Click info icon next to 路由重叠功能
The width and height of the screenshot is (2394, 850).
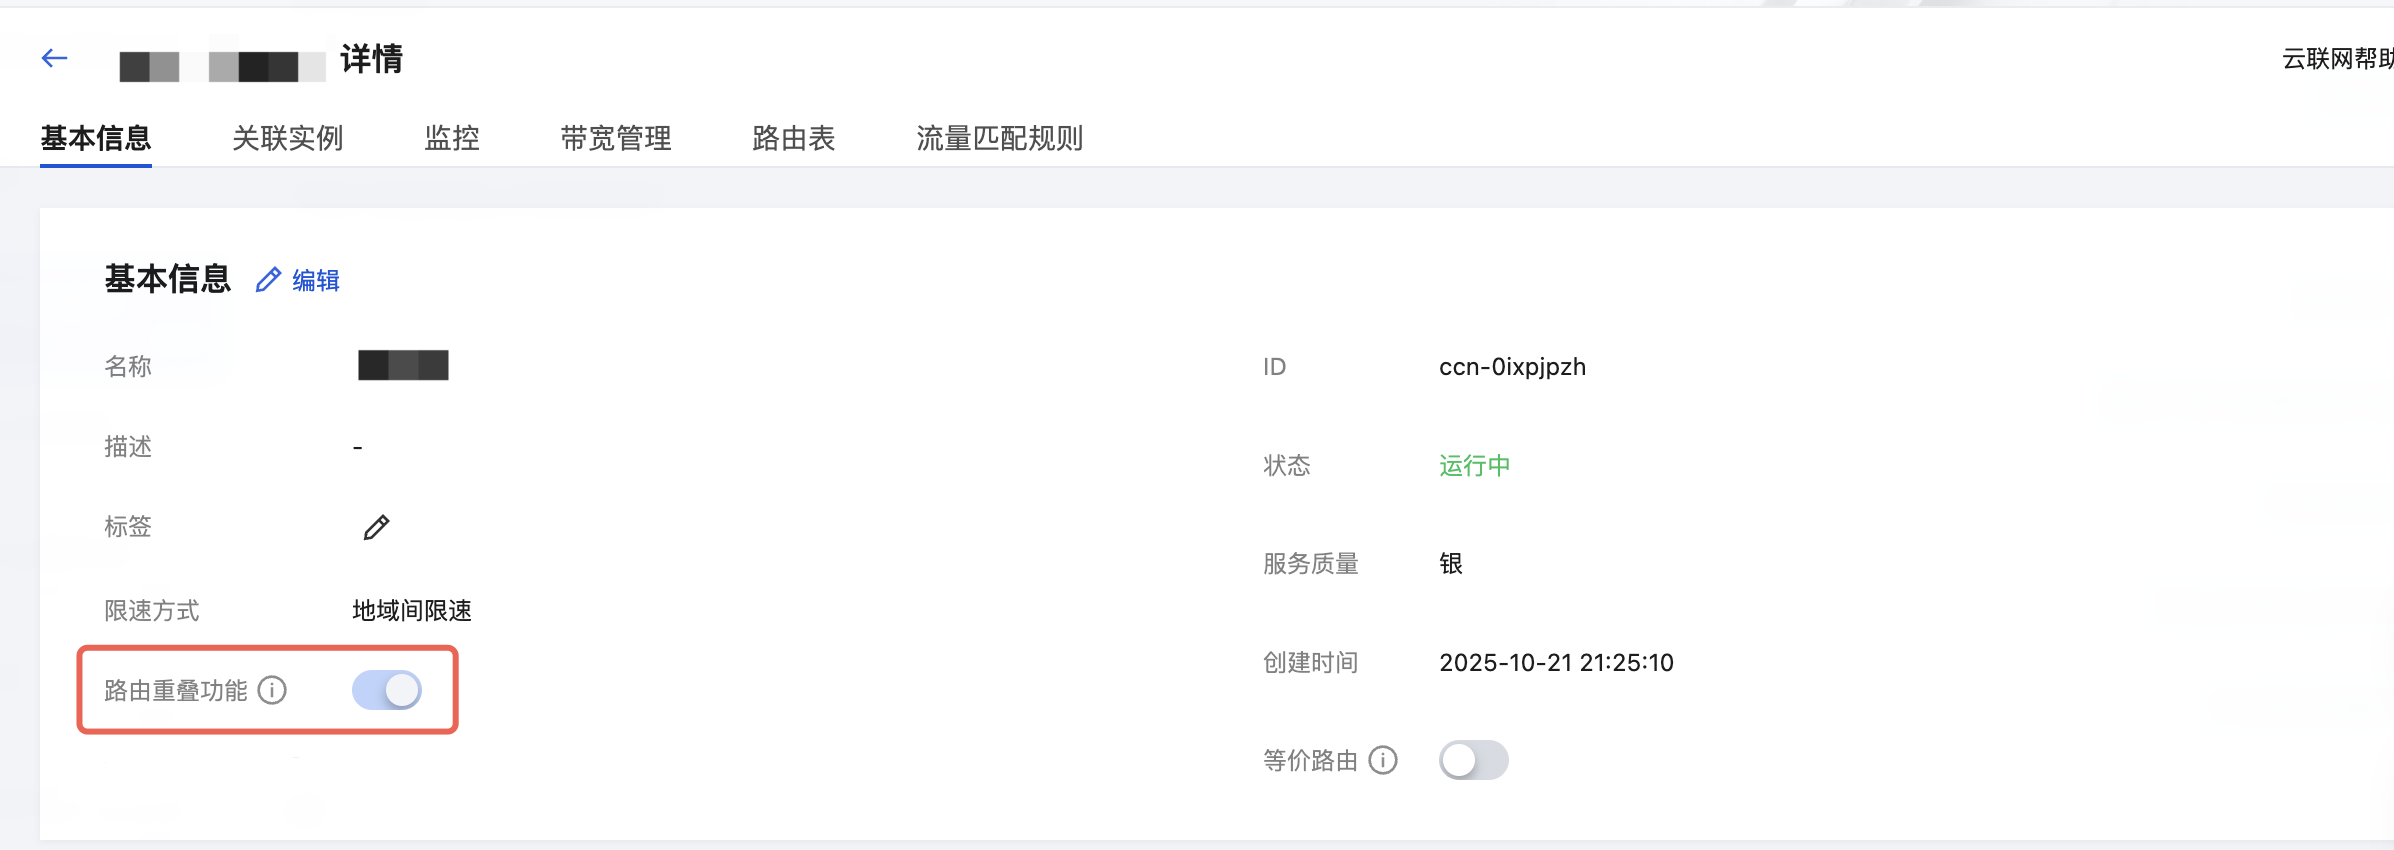click(x=272, y=690)
